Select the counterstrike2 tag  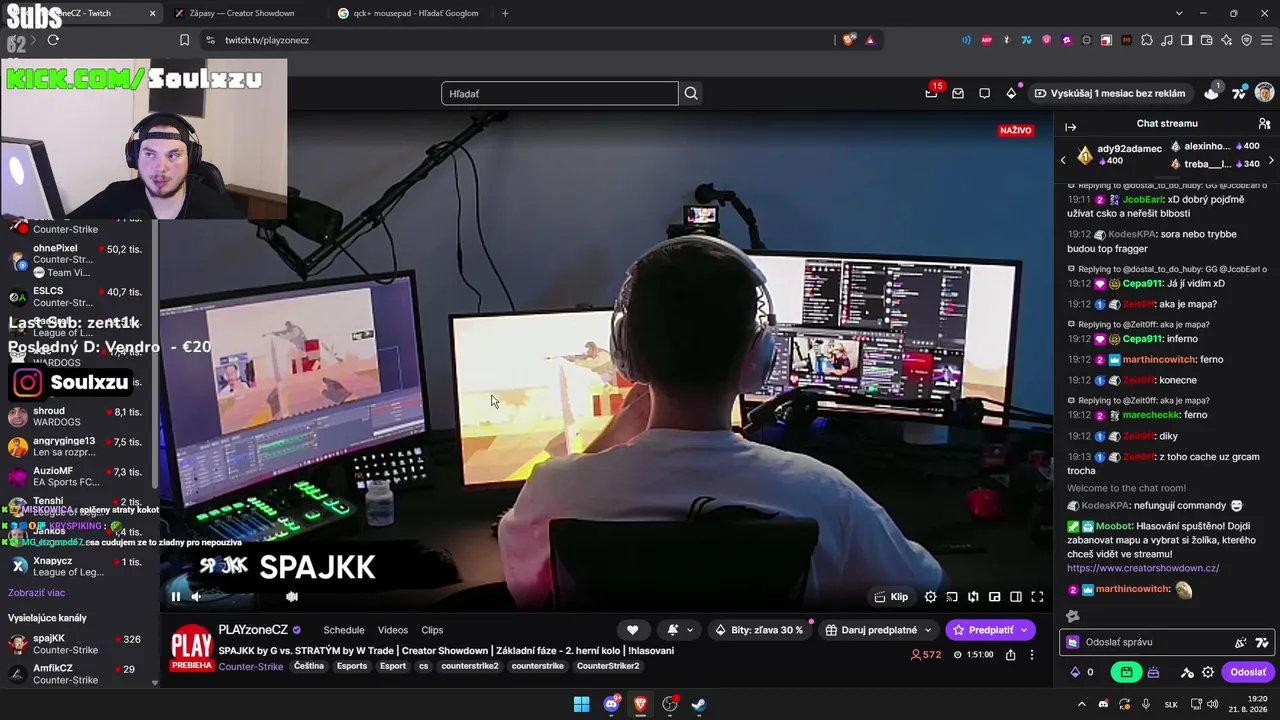470,666
